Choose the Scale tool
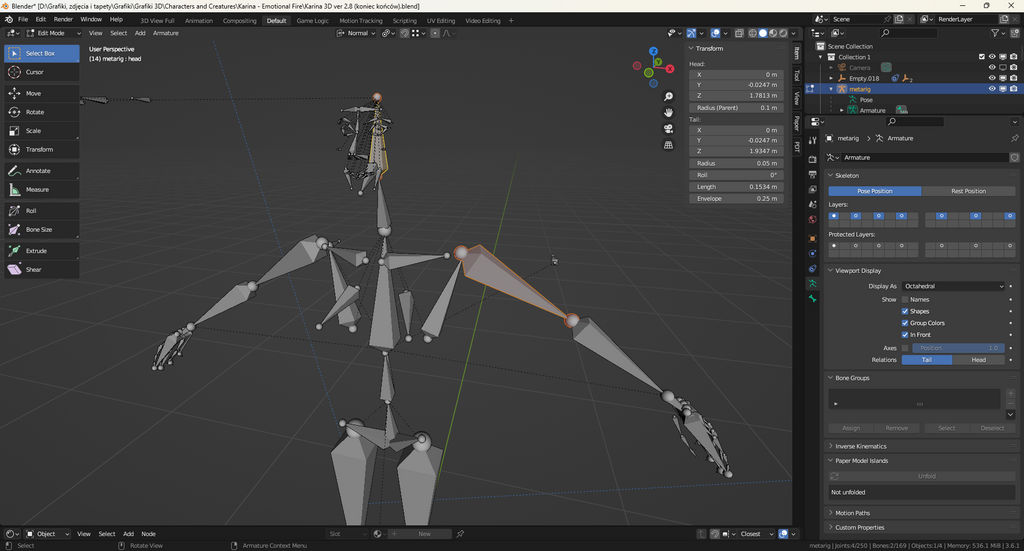Image resolution: width=1024 pixels, height=551 pixels. pyautogui.click(x=33, y=131)
